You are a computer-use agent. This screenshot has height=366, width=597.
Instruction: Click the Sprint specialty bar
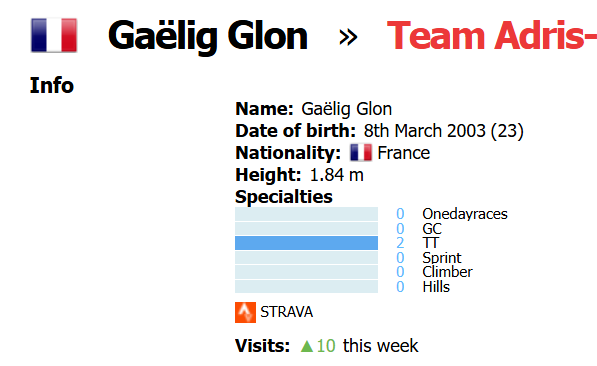pyautogui.click(x=306, y=257)
